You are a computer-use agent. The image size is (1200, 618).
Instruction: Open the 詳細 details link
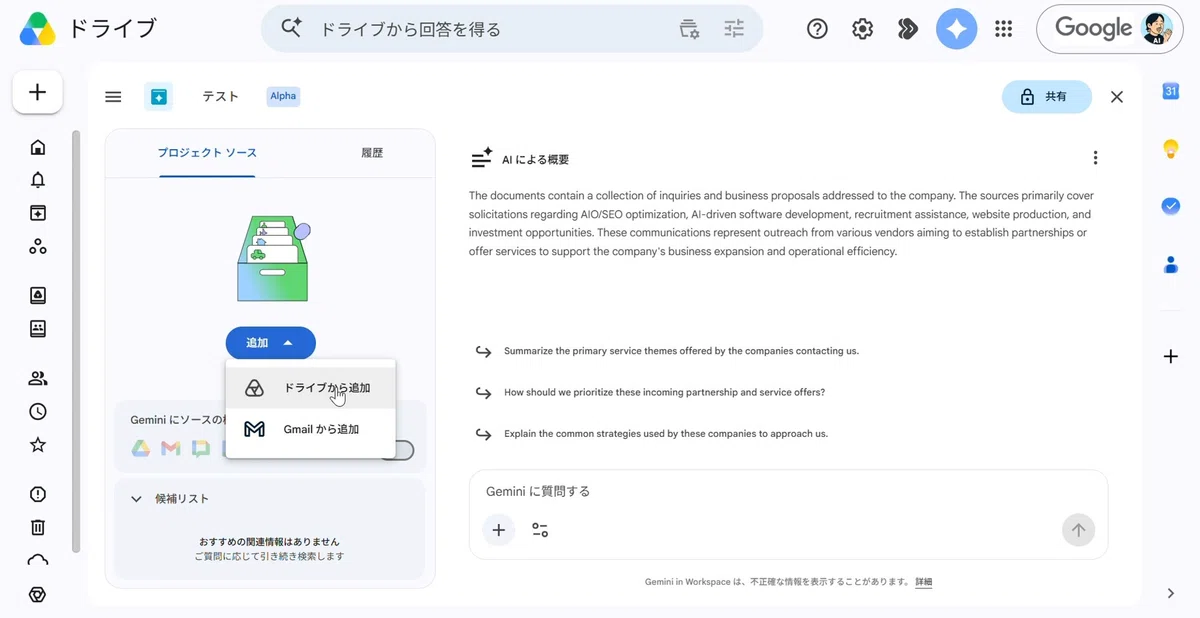[923, 582]
